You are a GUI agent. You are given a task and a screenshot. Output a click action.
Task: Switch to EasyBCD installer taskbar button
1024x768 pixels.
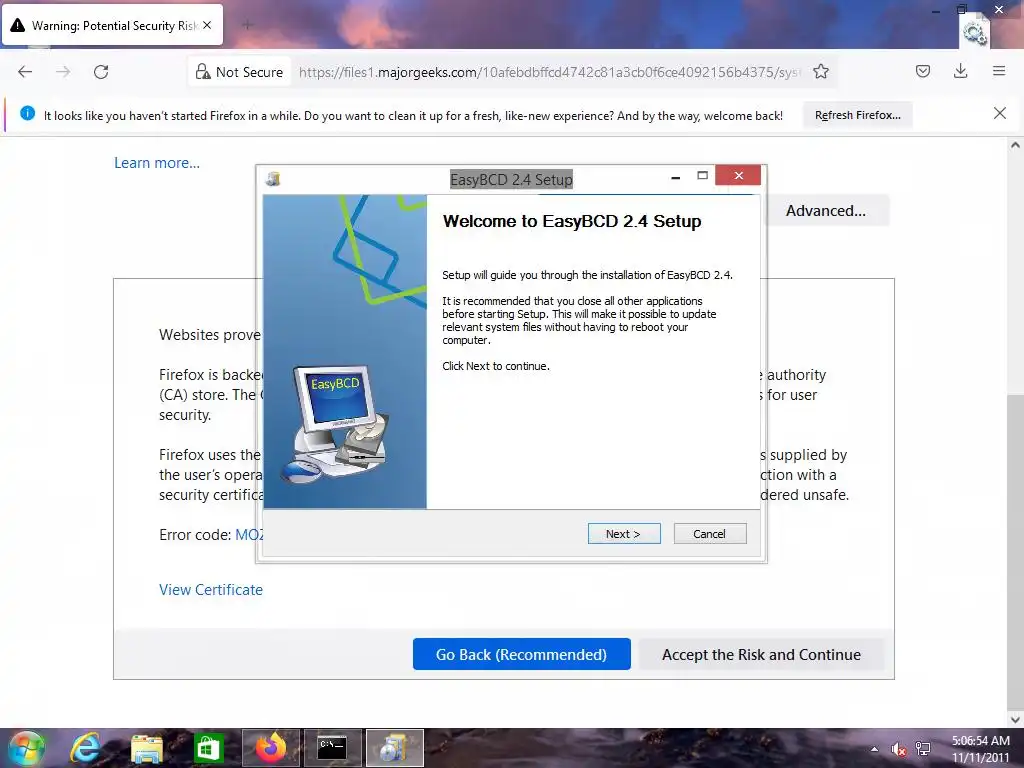[x=394, y=748]
